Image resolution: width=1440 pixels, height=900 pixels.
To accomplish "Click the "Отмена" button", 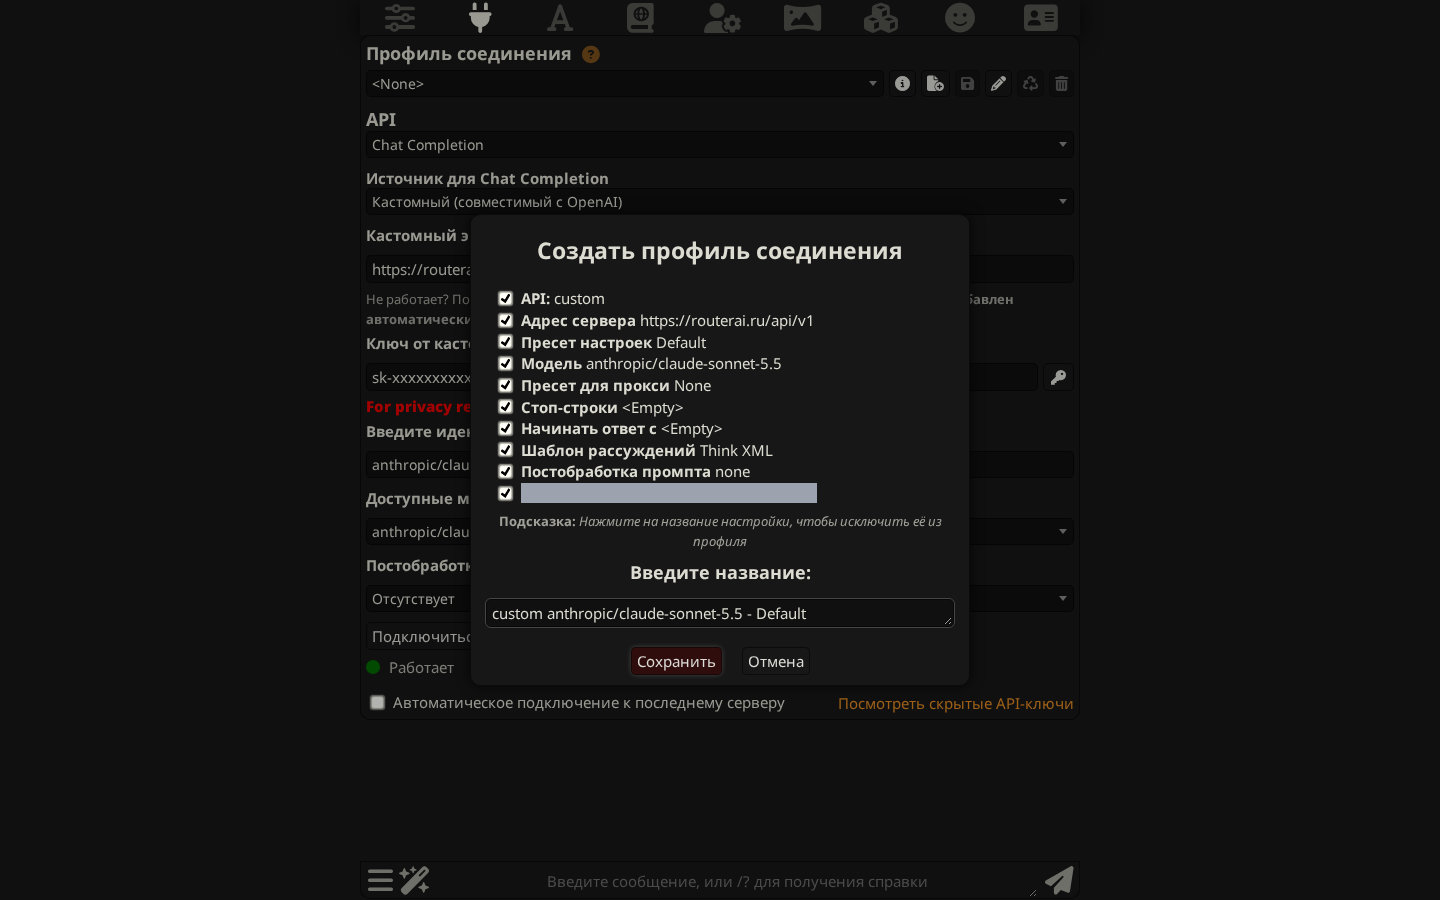I will click(x=776, y=661).
